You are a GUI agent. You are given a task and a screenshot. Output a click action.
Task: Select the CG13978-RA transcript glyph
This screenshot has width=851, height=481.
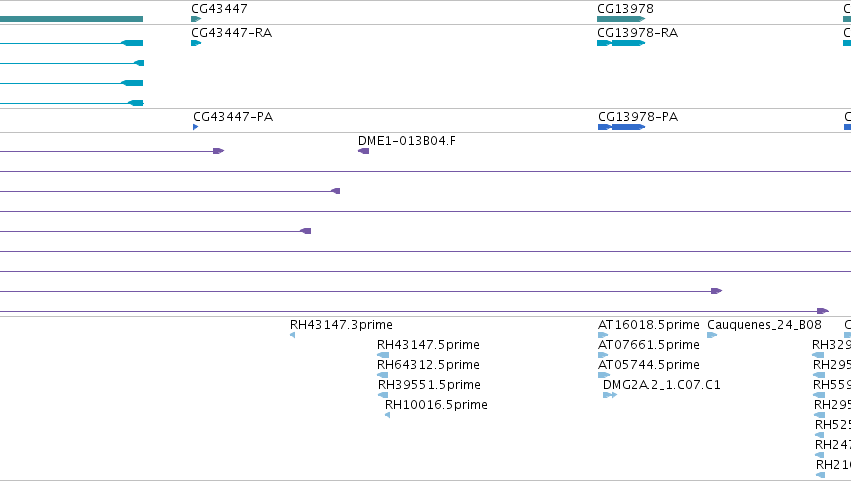[621, 43]
